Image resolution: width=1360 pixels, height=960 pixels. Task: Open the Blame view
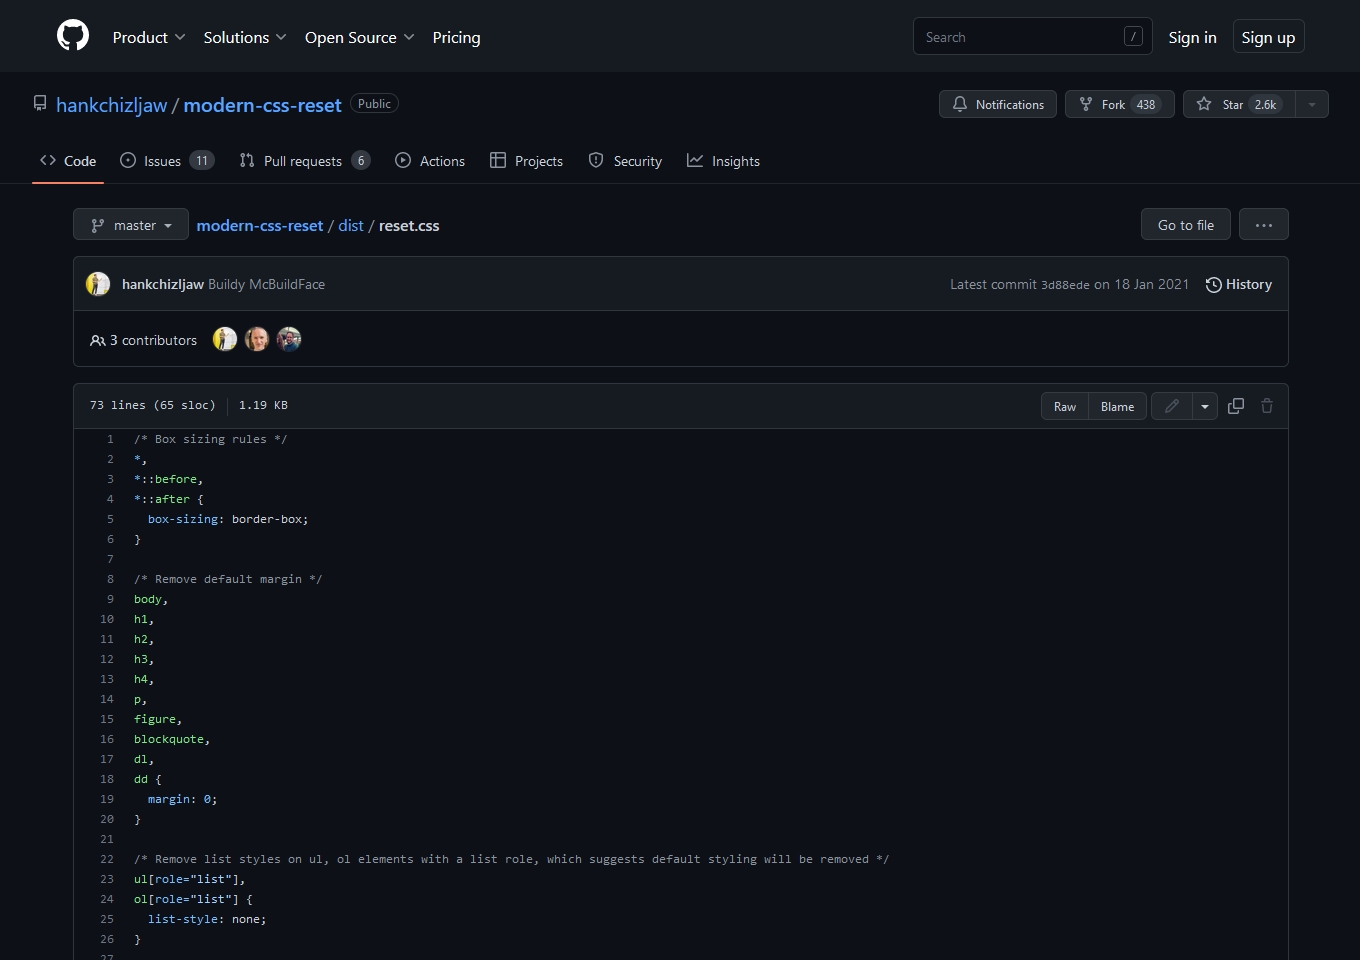click(x=1117, y=406)
